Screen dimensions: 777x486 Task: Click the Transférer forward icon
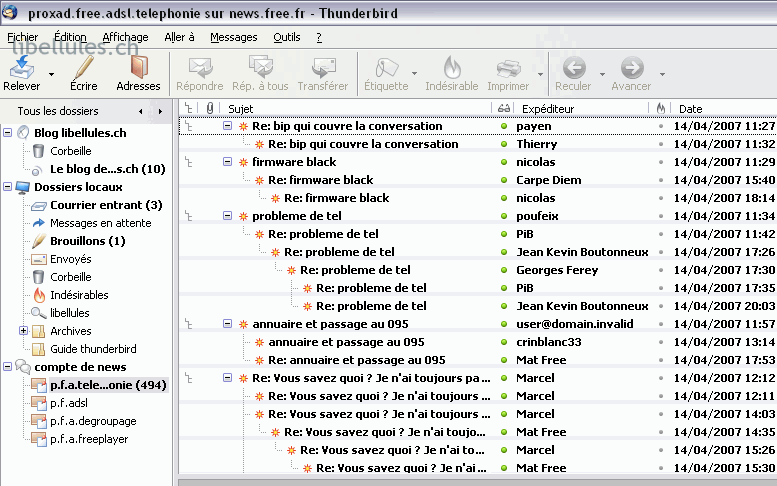[x=323, y=68]
